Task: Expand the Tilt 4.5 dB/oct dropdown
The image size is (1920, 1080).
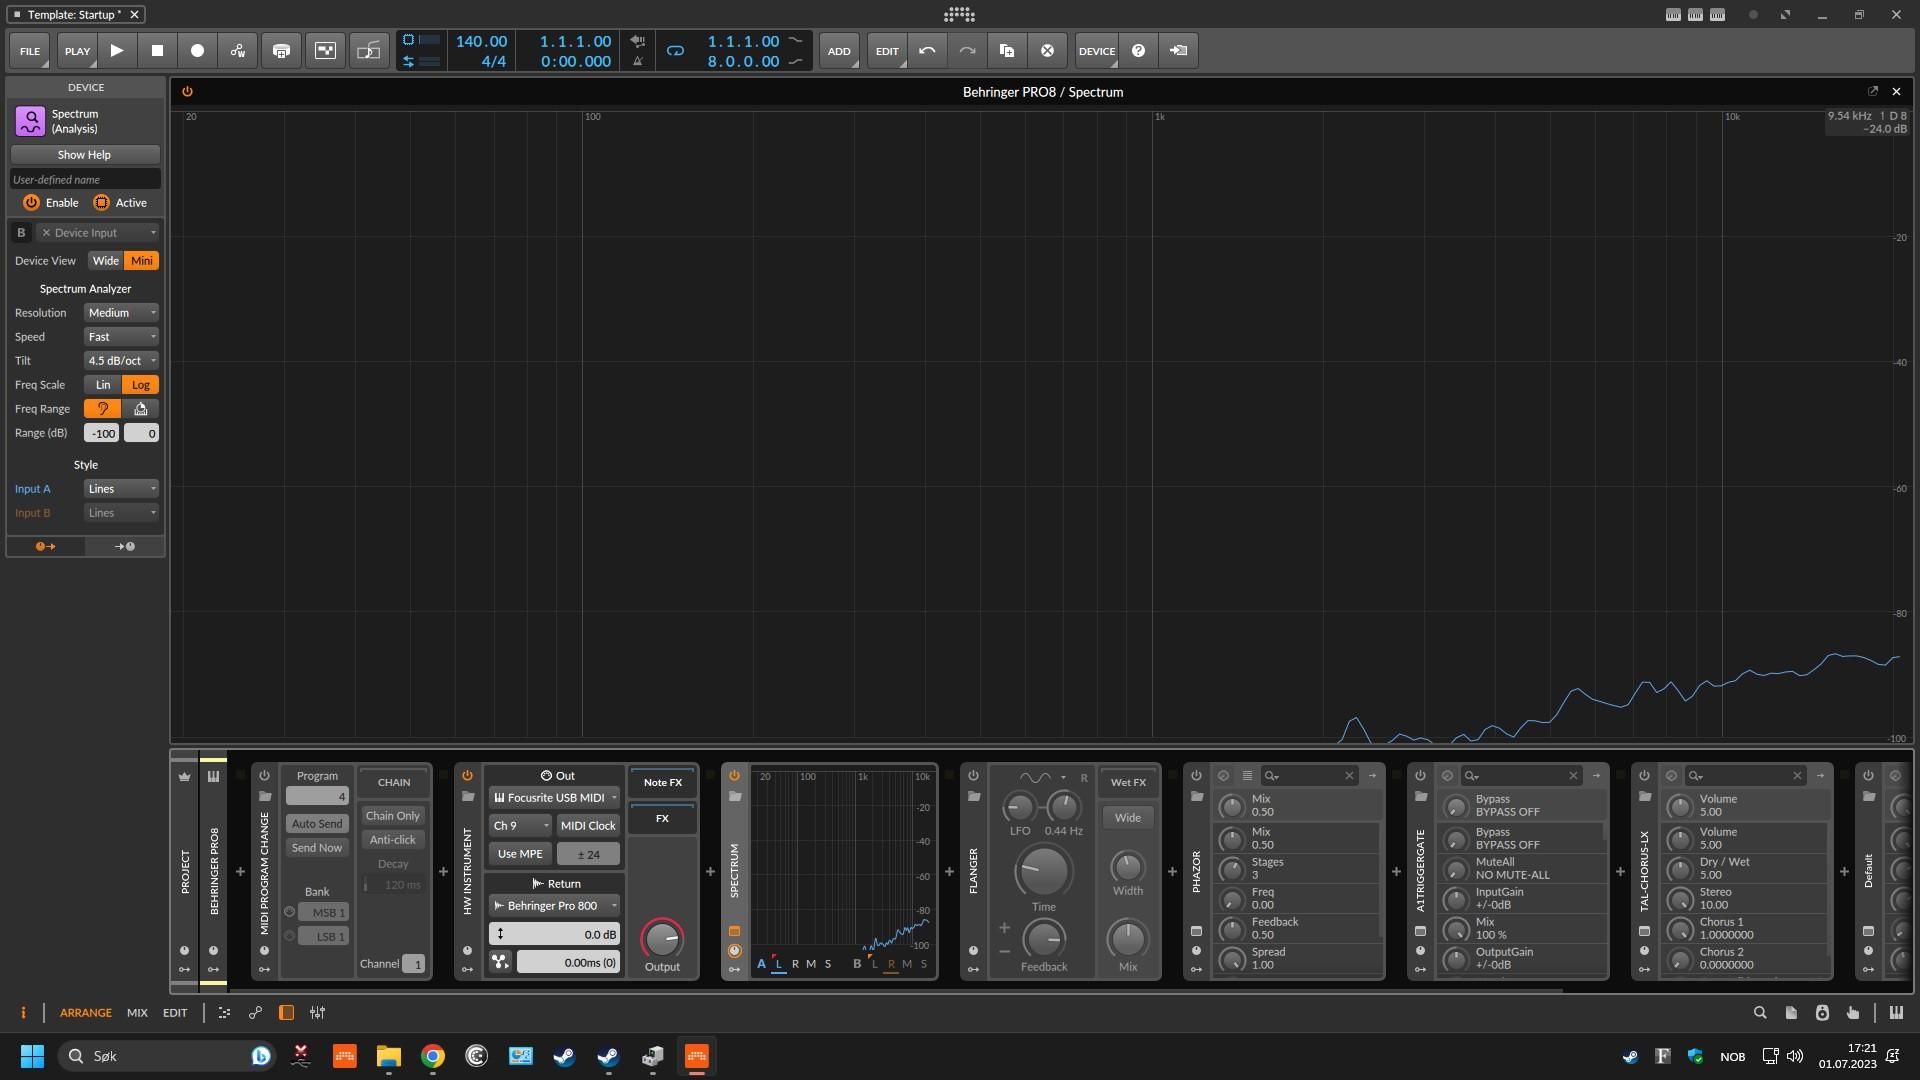Action: pyautogui.click(x=121, y=361)
